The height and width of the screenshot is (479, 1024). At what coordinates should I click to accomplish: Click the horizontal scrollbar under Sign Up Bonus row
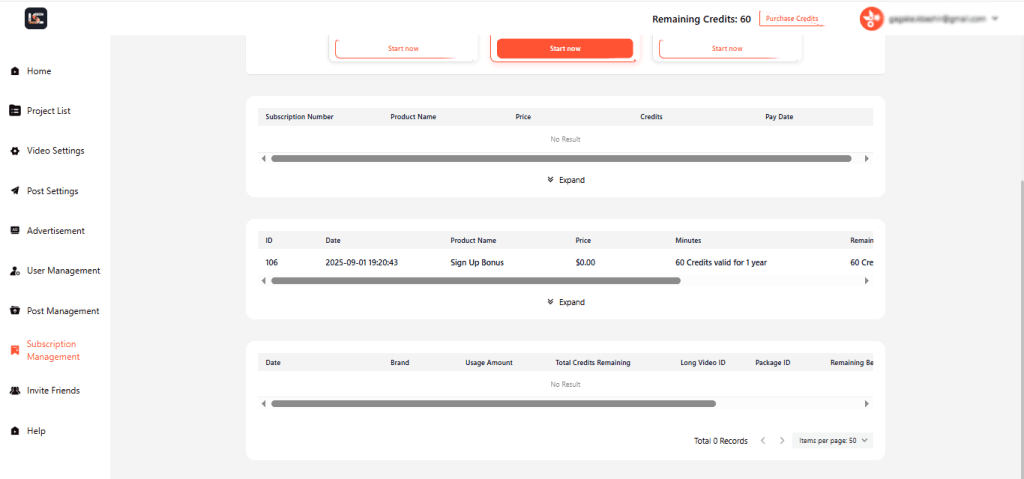click(x=475, y=281)
